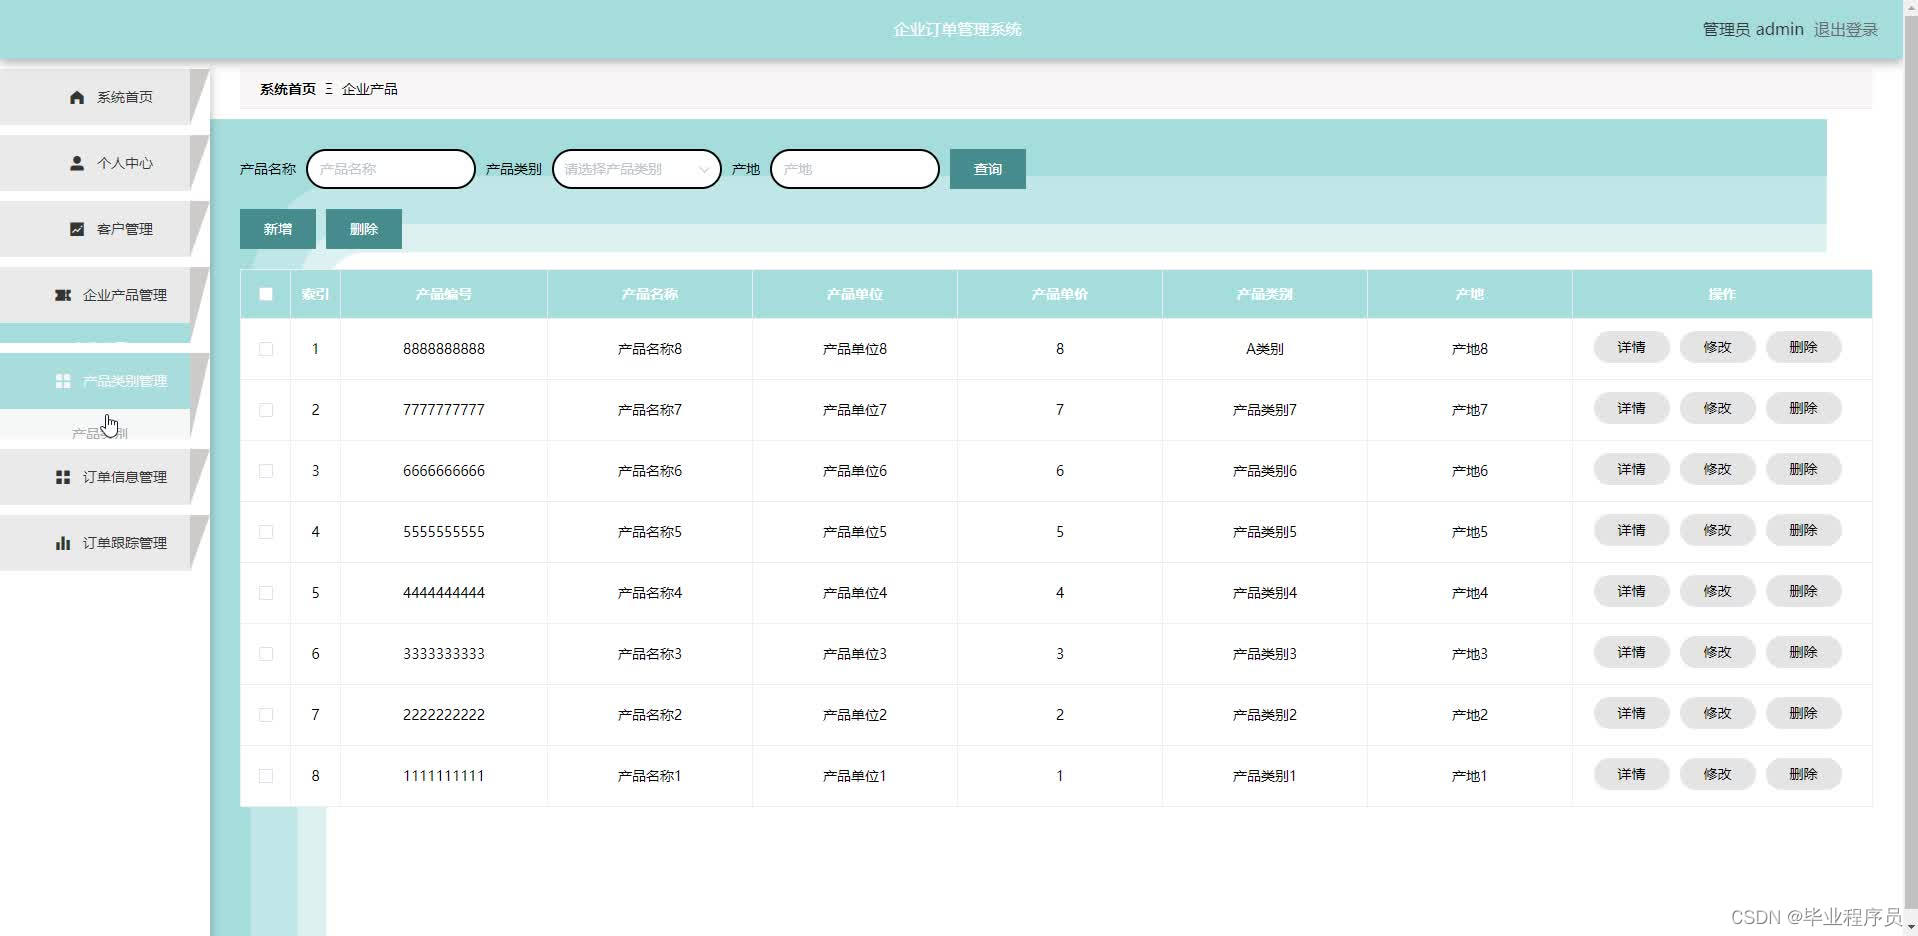
Task: Click the 查询 search button
Action: pyautogui.click(x=988, y=169)
